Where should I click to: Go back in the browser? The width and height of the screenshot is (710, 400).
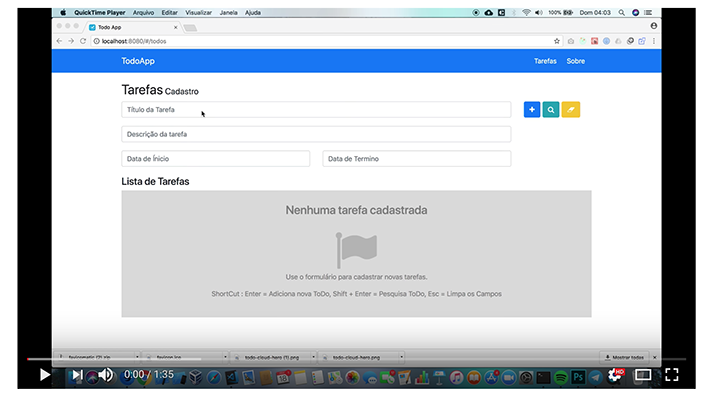pyautogui.click(x=59, y=41)
